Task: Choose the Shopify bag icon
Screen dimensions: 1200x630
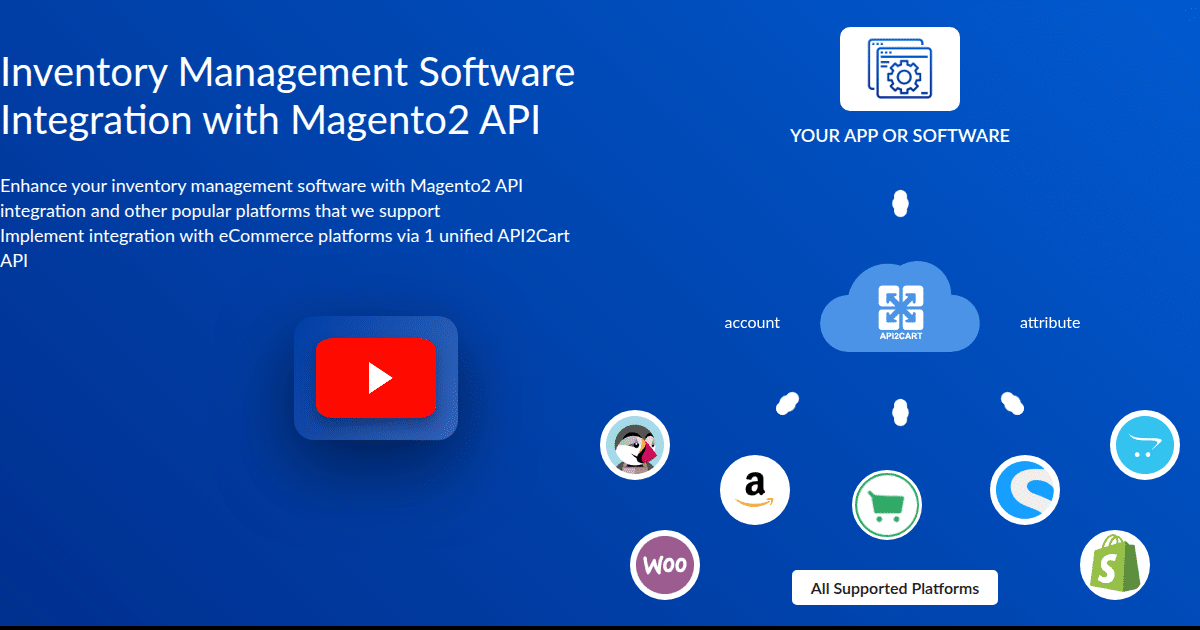Action: point(1115,565)
